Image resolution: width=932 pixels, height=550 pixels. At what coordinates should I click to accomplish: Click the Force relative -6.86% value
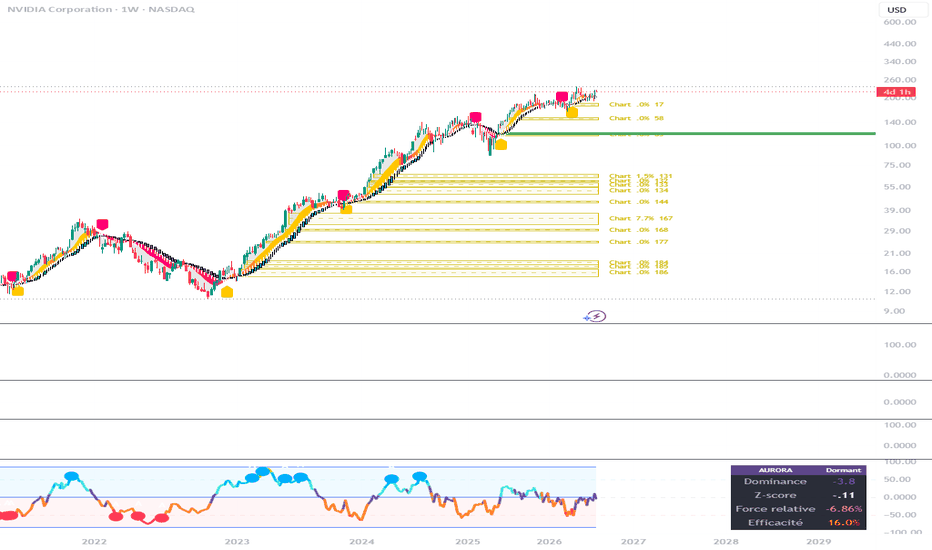point(843,509)
